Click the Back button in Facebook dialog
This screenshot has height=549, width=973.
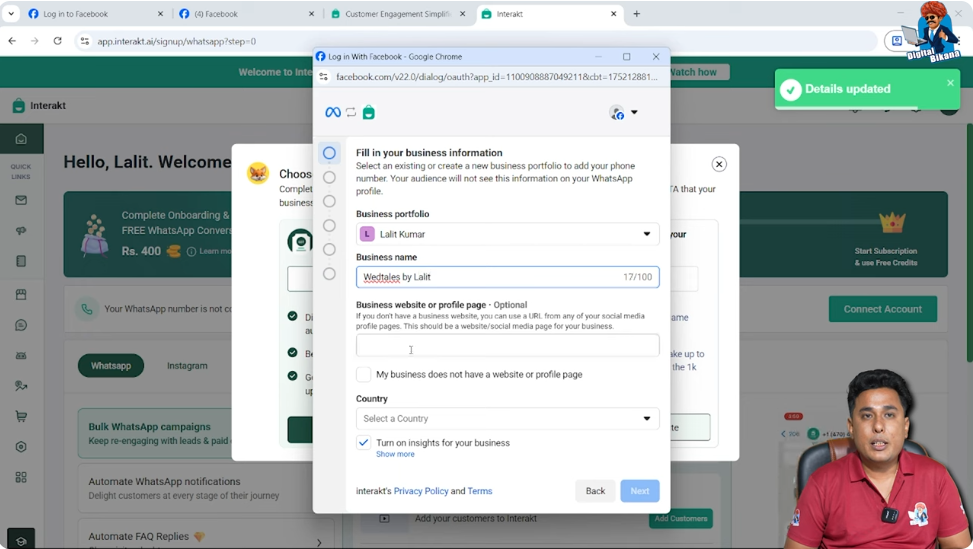tap(595, 491)
